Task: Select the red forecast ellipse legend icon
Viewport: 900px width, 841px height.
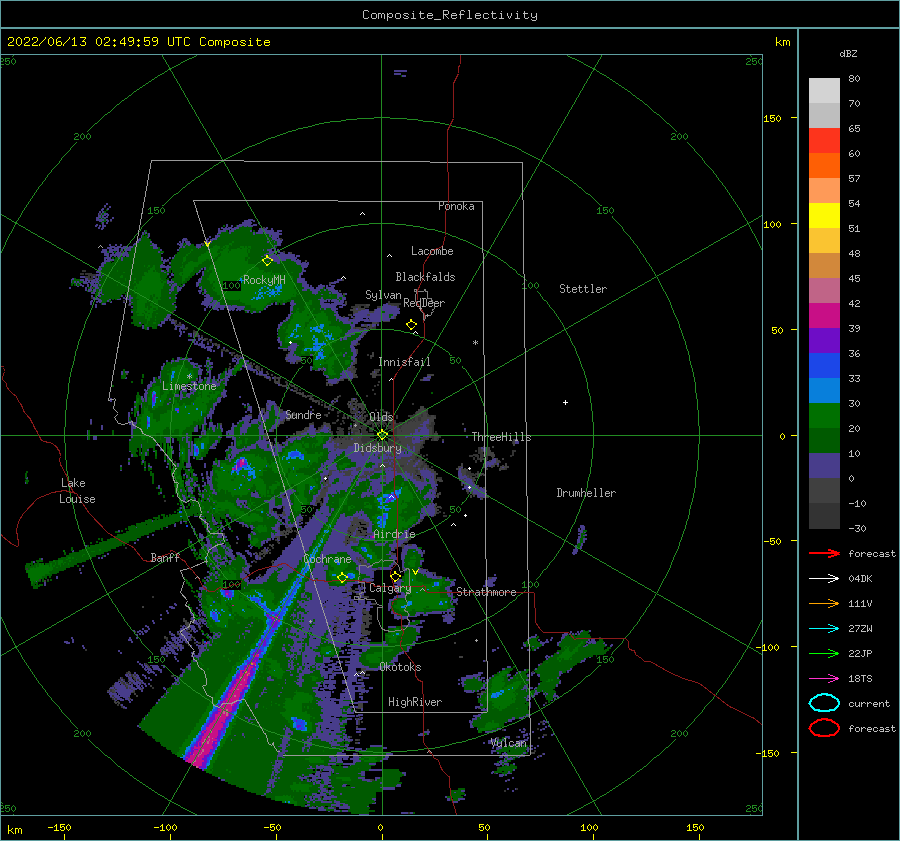Action: pyautogui.click(x=824, y=728)
